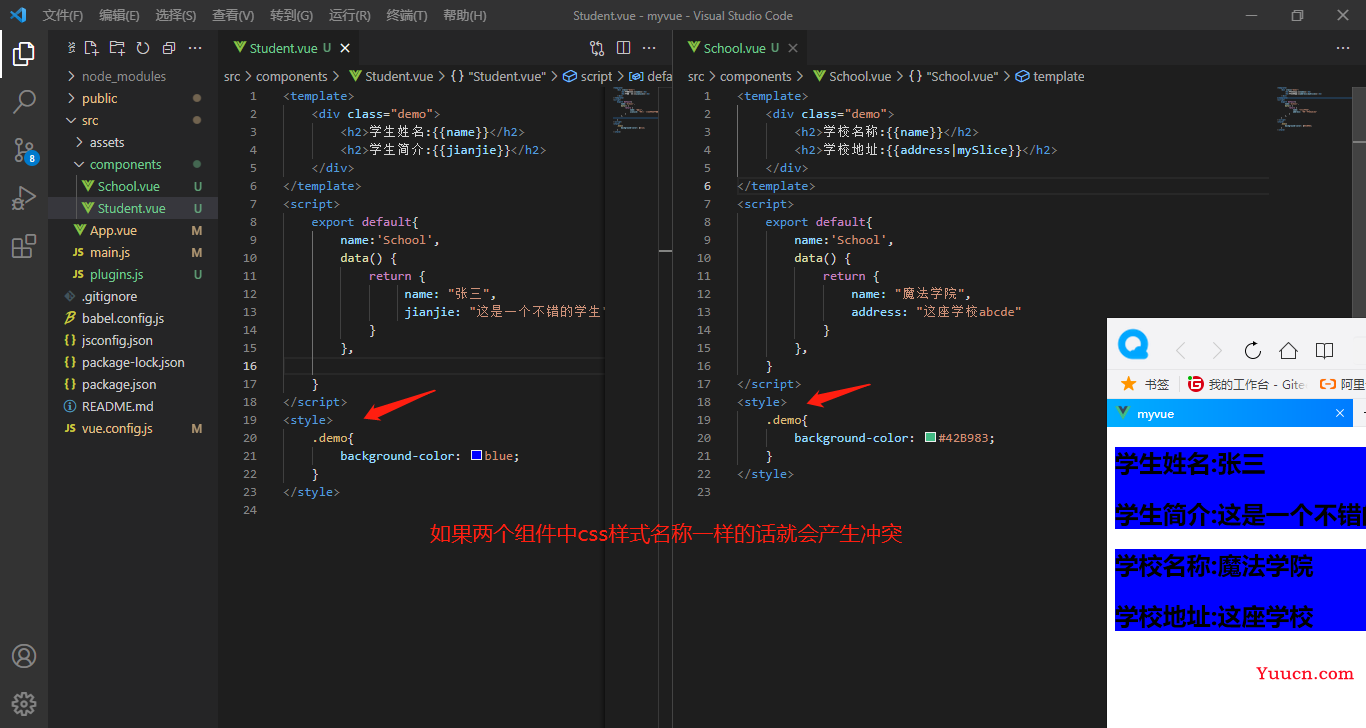Open App.vue in the file tree

(x=133, y=230)
